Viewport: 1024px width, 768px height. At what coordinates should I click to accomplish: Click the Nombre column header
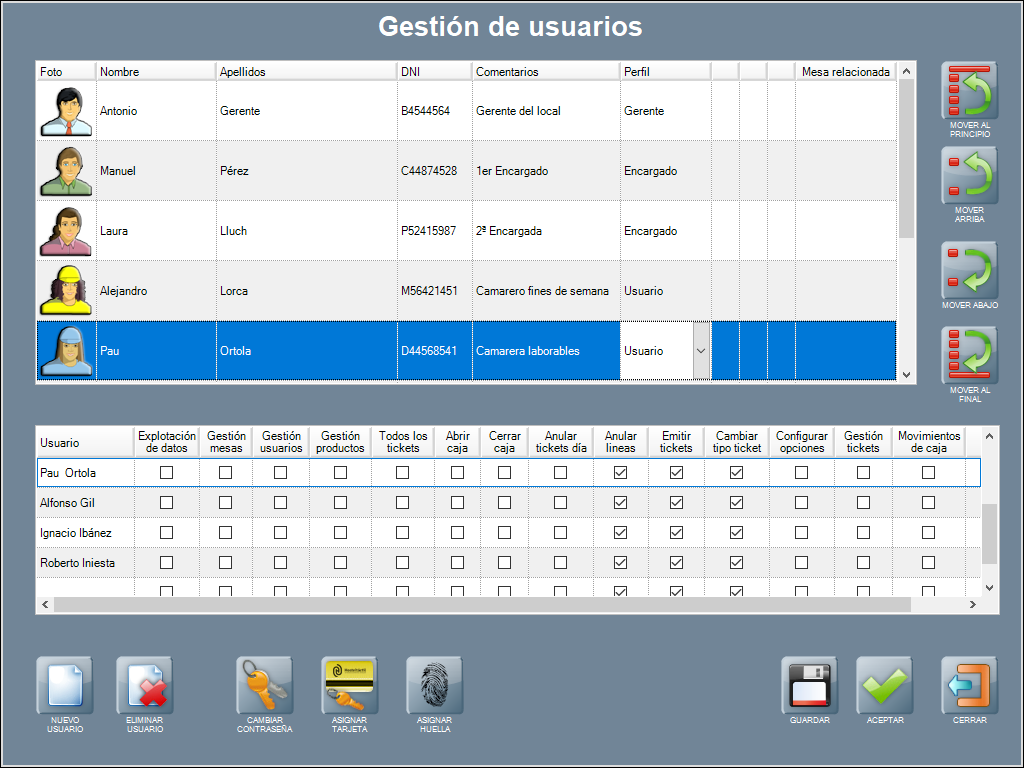pos(156,72)
